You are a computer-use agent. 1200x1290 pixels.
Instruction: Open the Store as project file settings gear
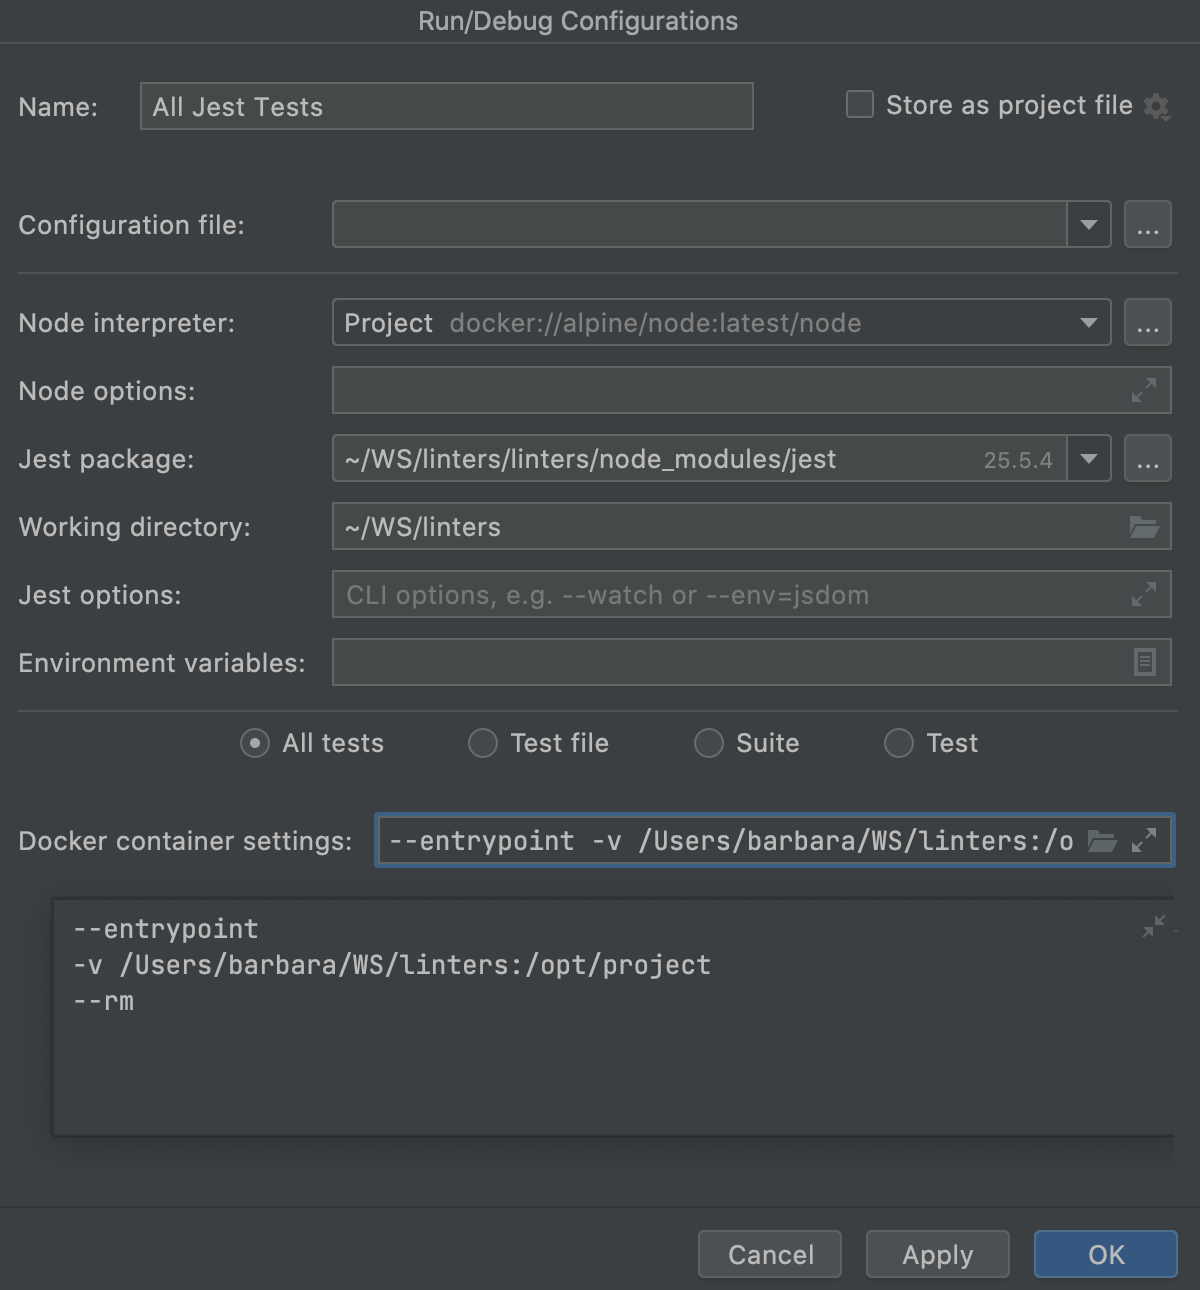1158,105
